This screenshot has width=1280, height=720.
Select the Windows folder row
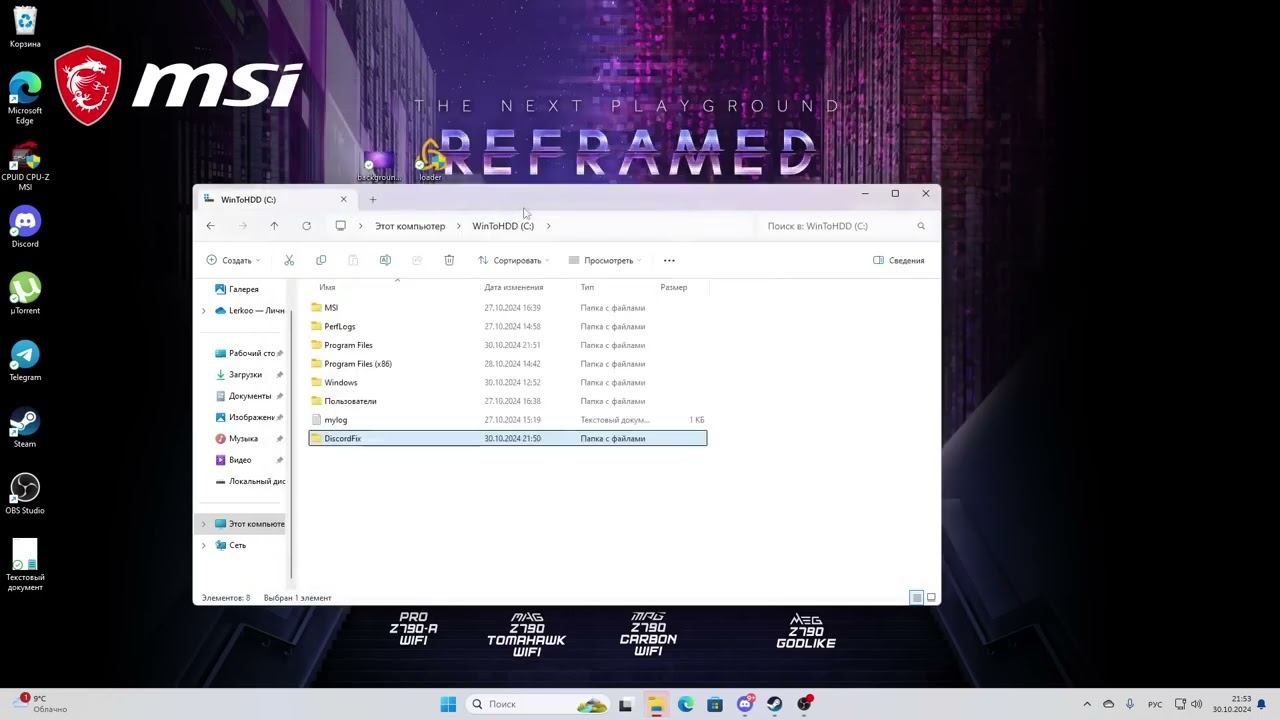[508, 382]
